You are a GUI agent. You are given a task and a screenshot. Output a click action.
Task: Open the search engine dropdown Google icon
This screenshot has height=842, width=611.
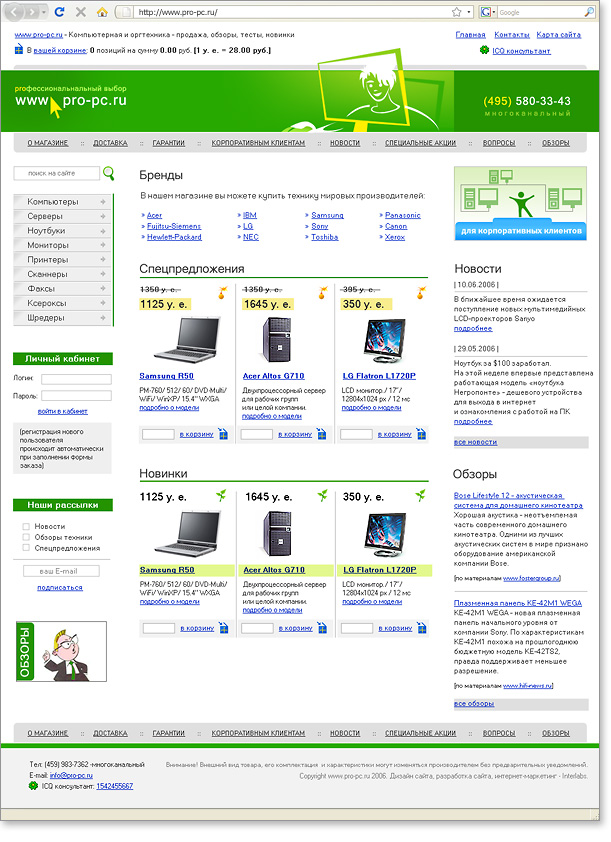click(486, 12)
